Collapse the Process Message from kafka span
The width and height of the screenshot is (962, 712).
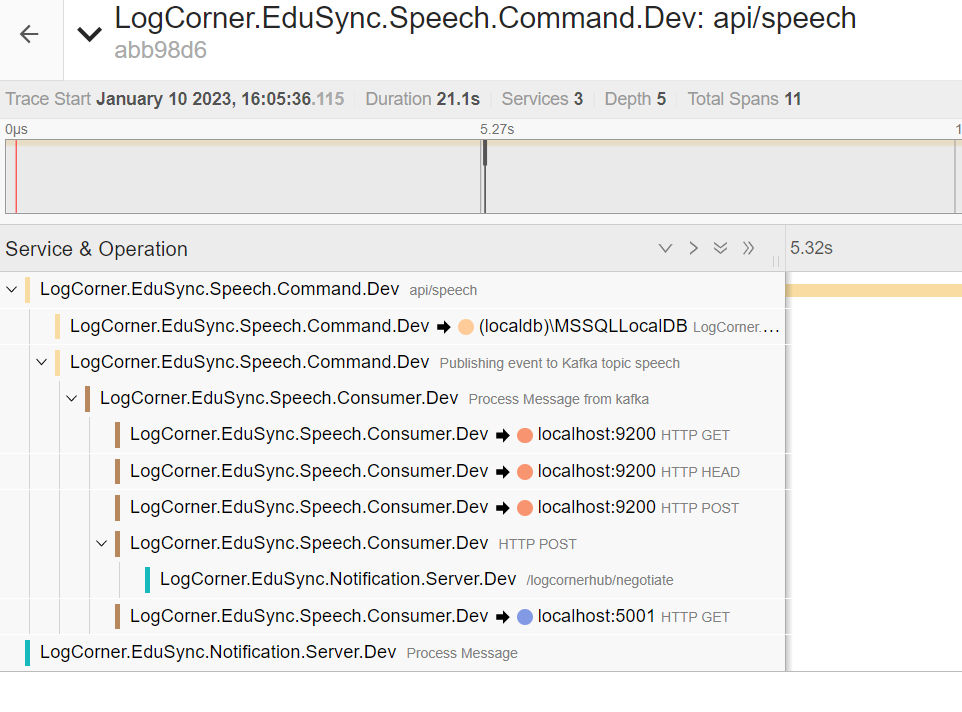[x=72, y=399]
